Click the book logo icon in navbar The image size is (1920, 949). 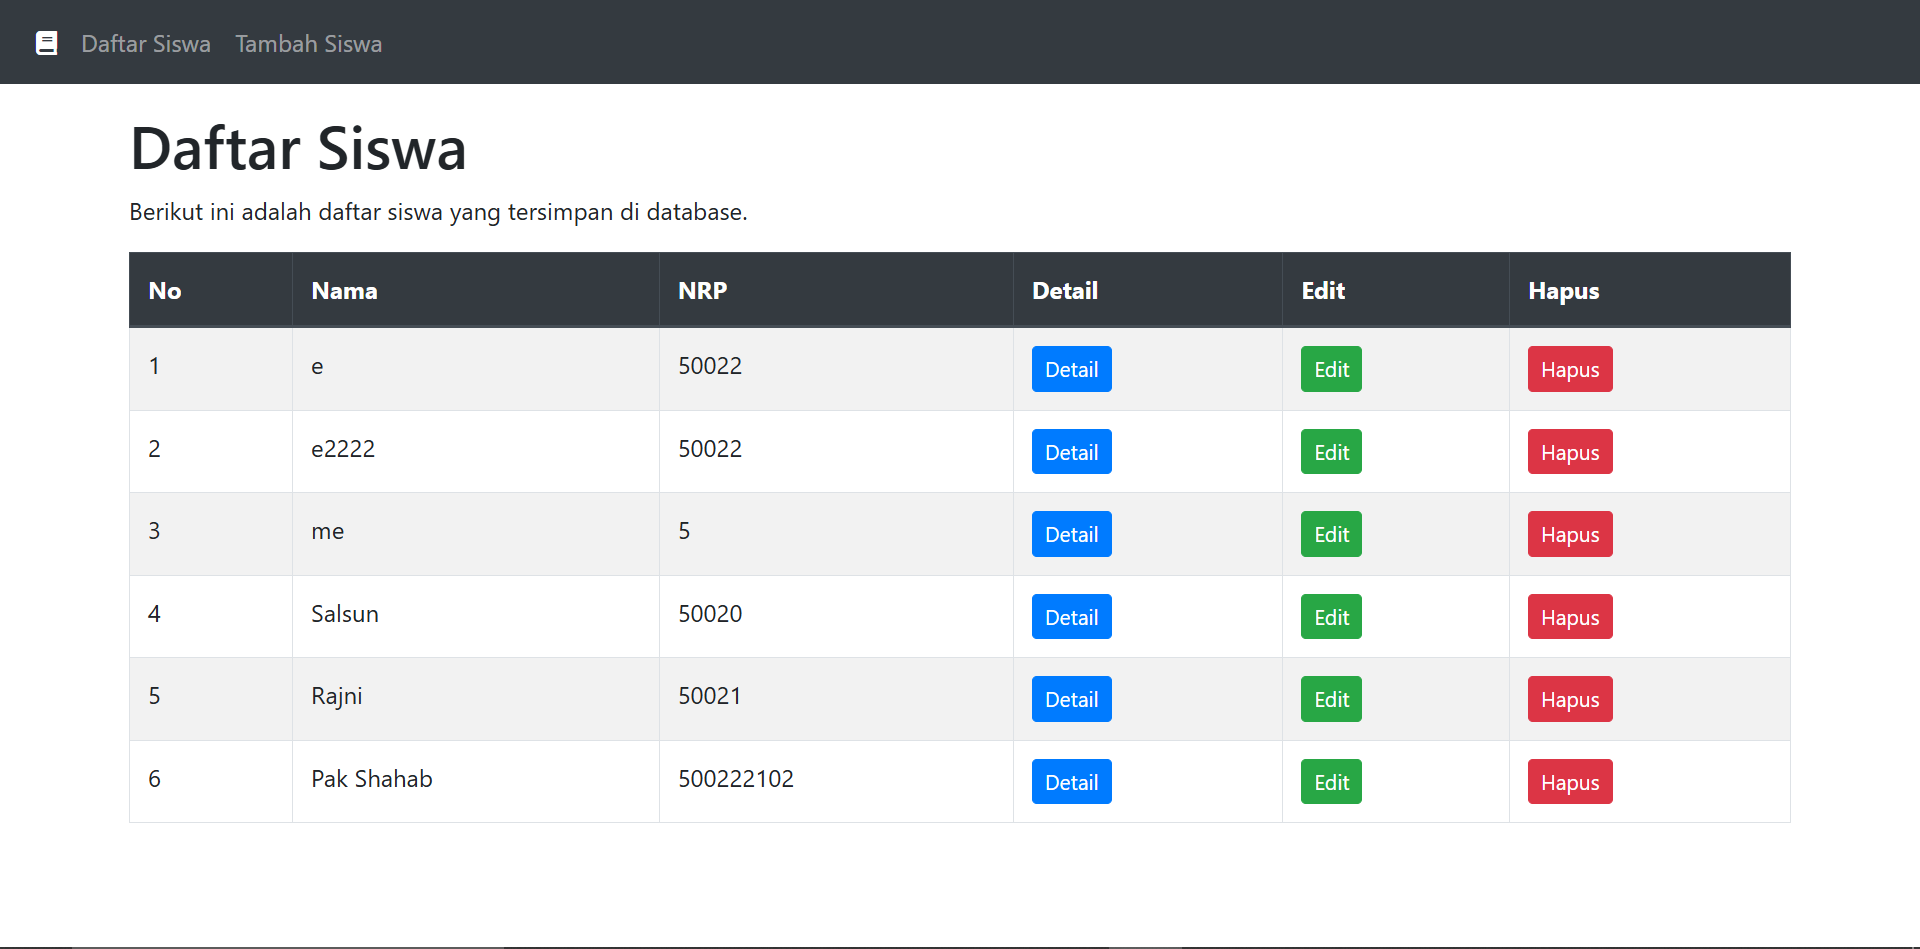(x=46, y=43)
